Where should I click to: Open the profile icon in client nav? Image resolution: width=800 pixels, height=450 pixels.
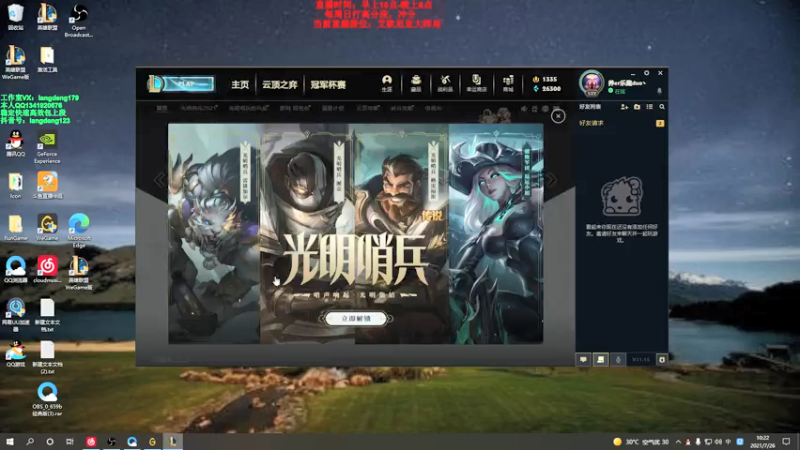coord(387,83)
